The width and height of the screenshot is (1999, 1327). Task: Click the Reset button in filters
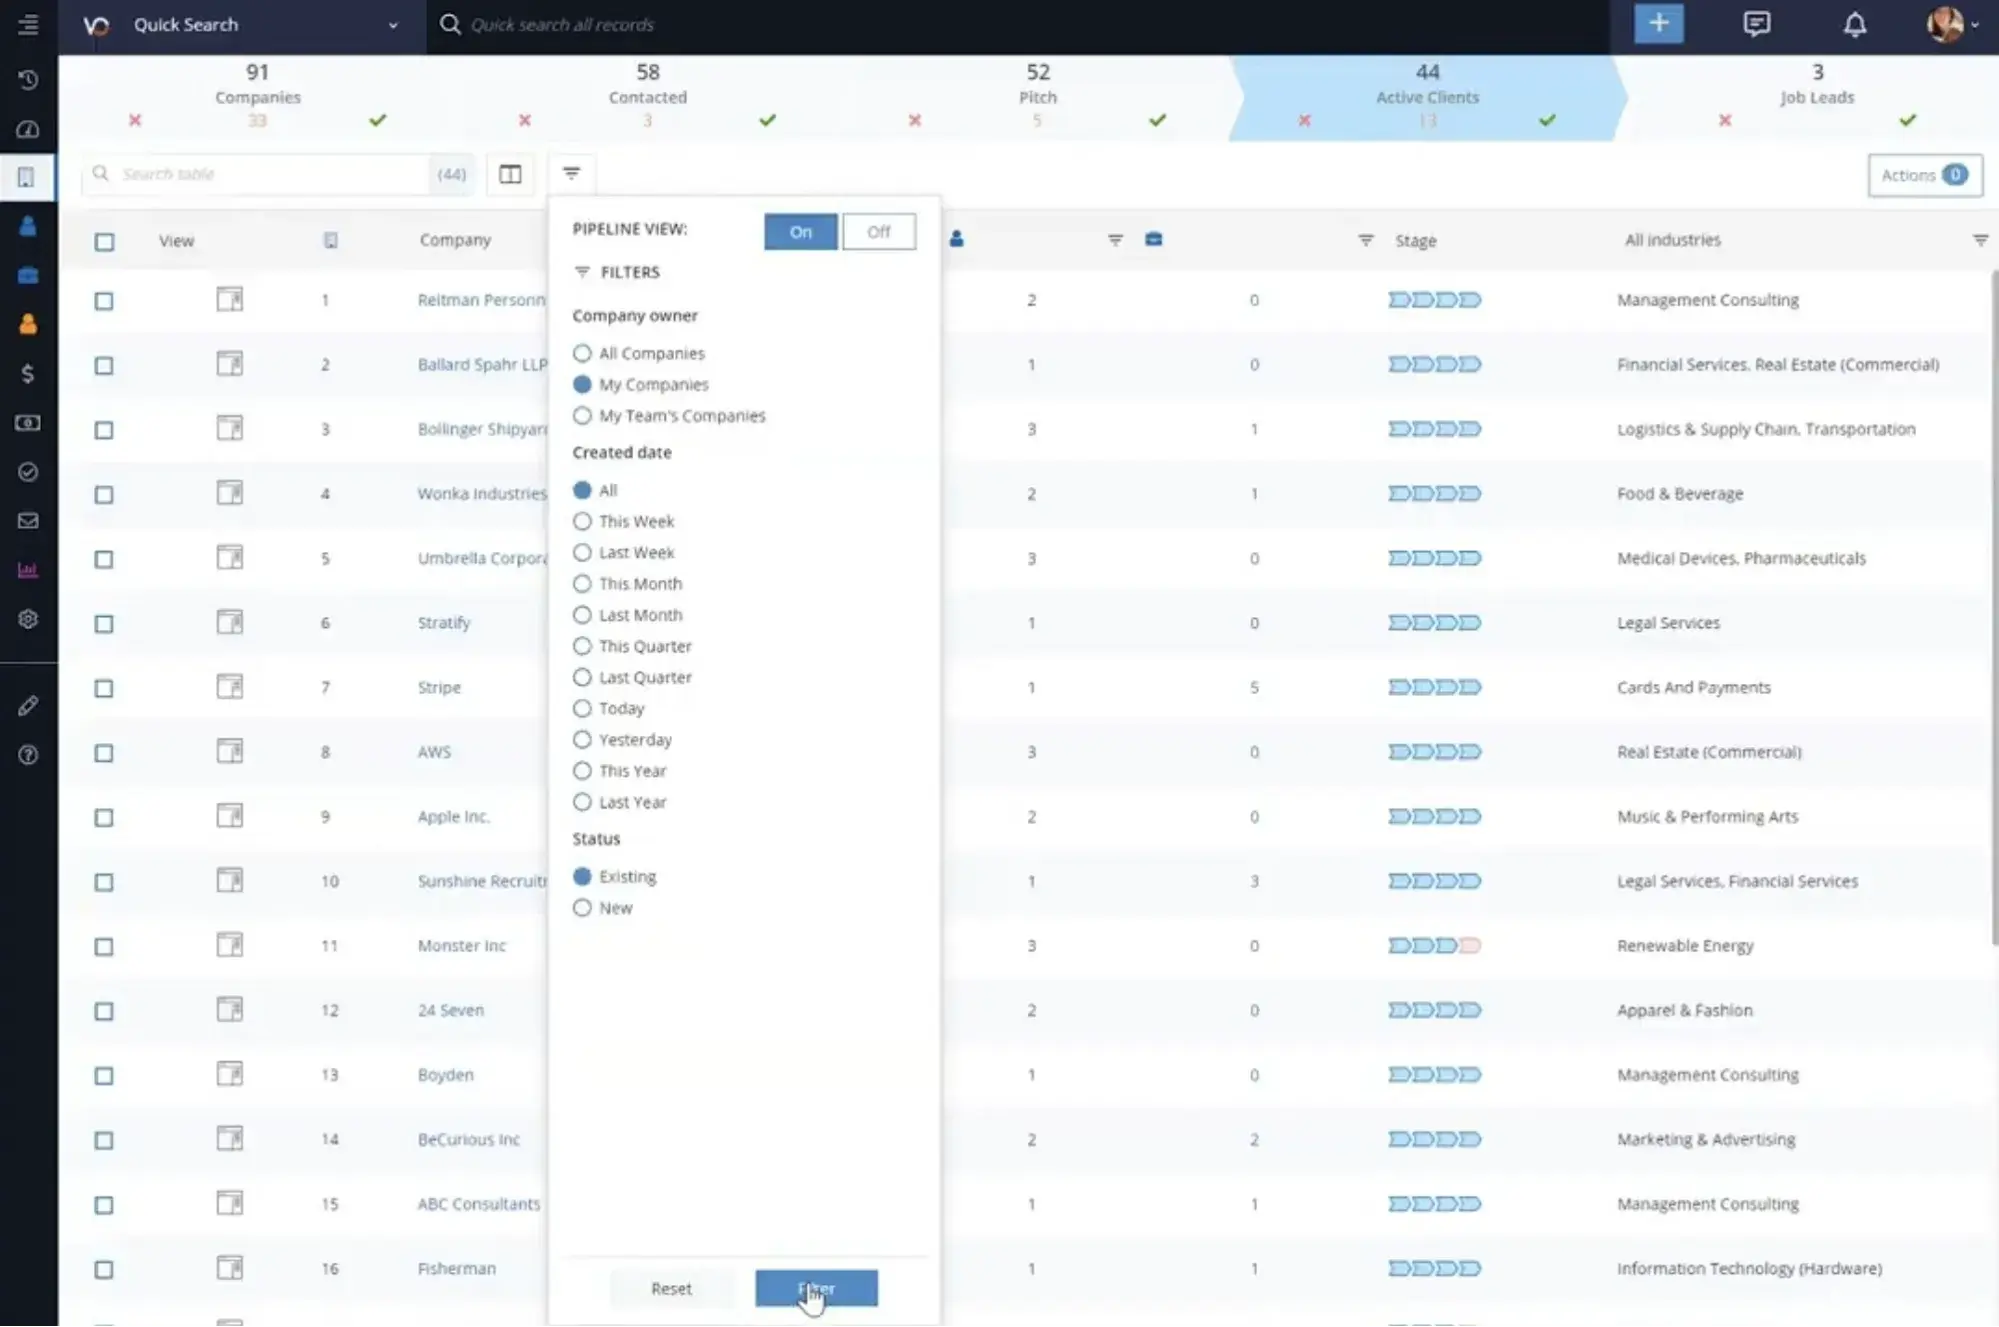point(671,1289)
